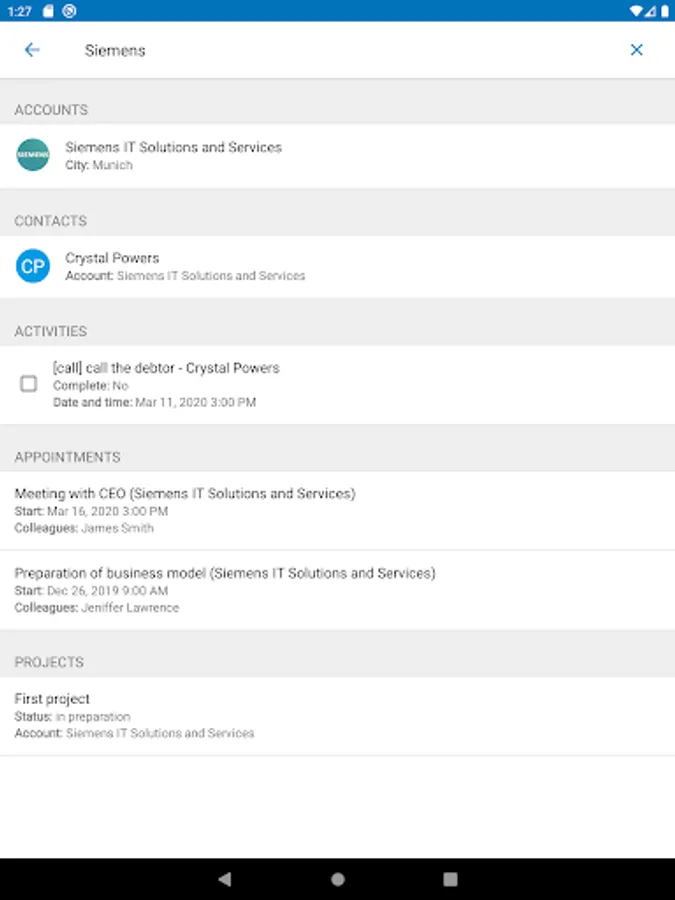This screenshot has width=675, height=900.
Task: Tap the CP contact avatar
Action: pos(33,266)
